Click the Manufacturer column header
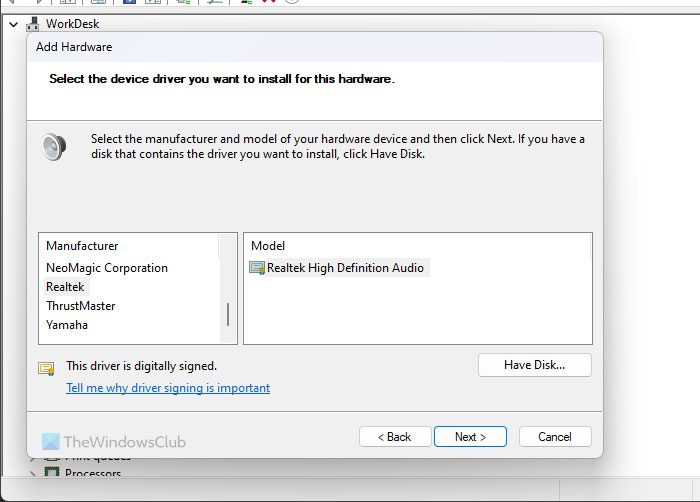The image size is (700, 502). point(82,246)
